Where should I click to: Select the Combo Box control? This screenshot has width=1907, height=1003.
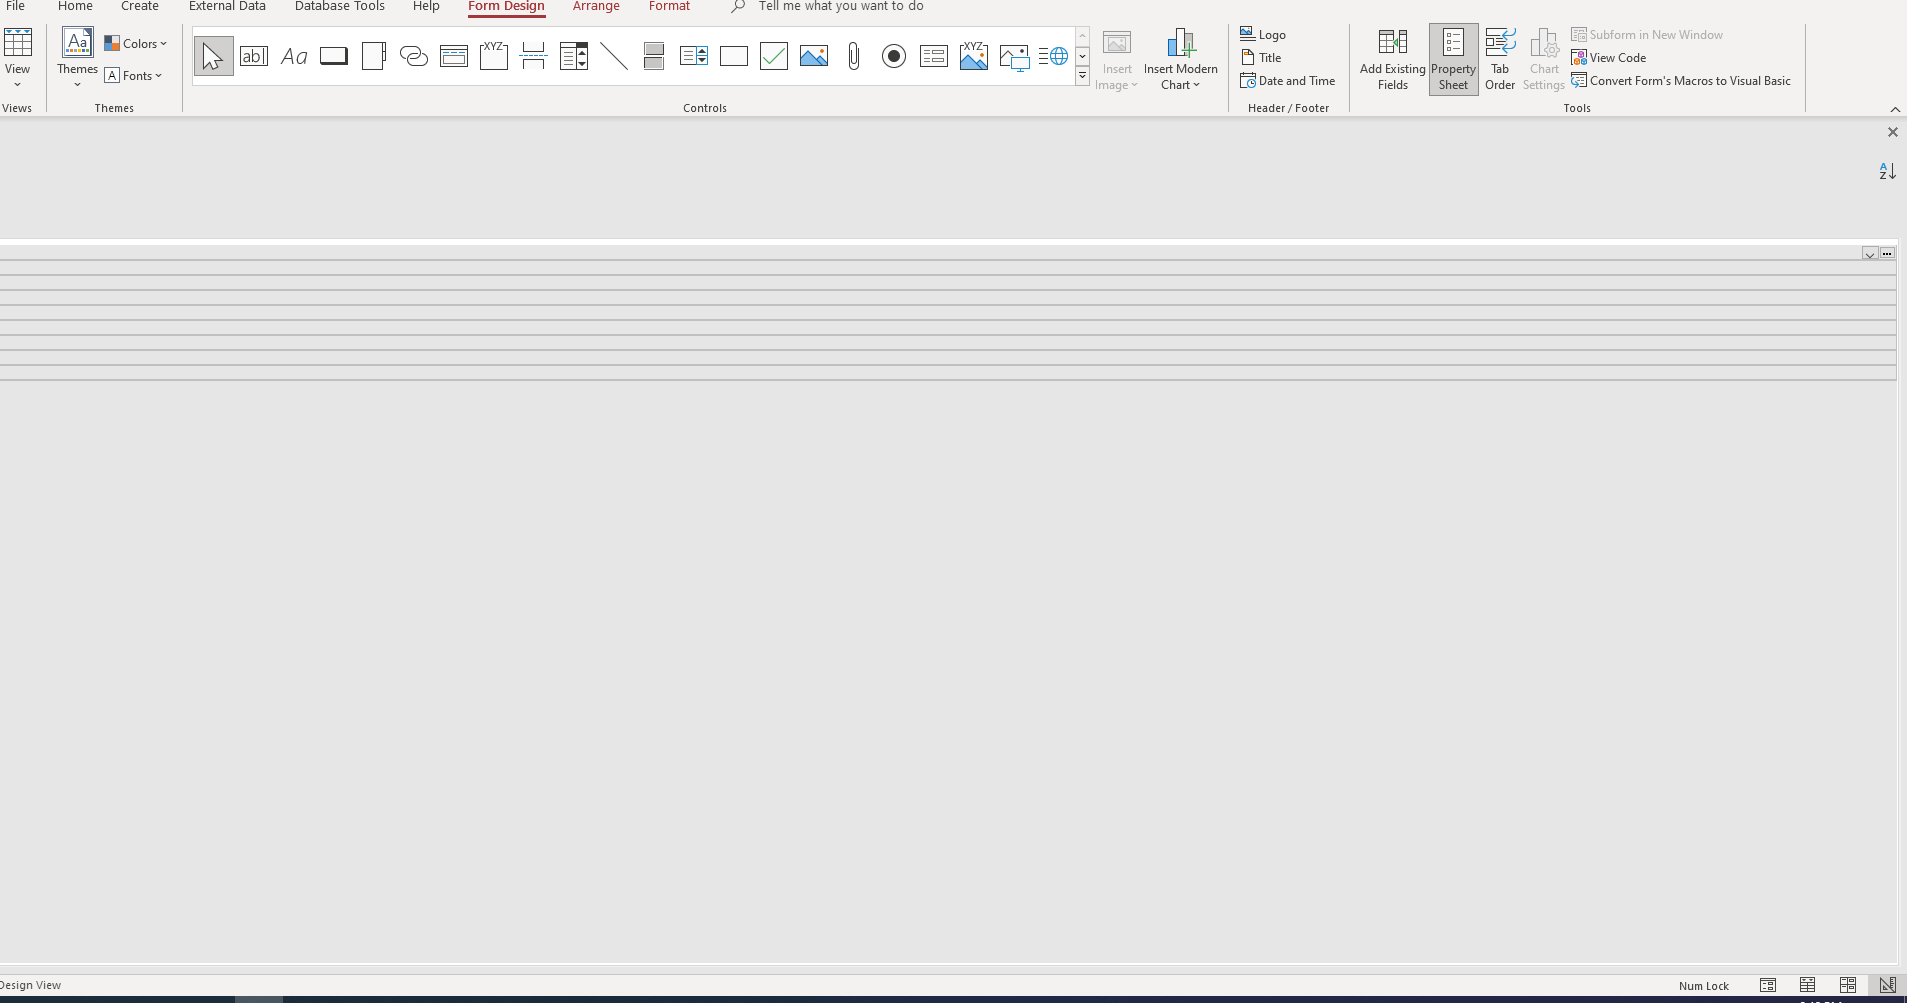574,56
